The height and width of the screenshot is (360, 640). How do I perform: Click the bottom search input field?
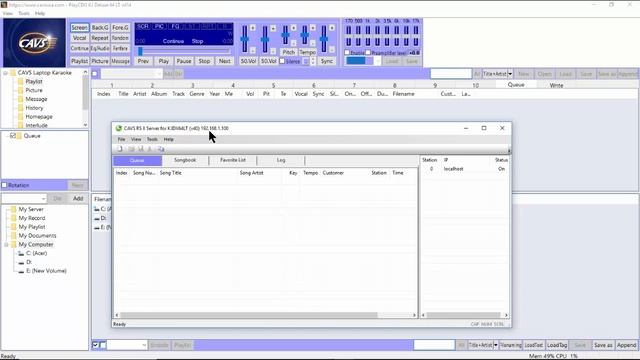[x=434, y=345]
